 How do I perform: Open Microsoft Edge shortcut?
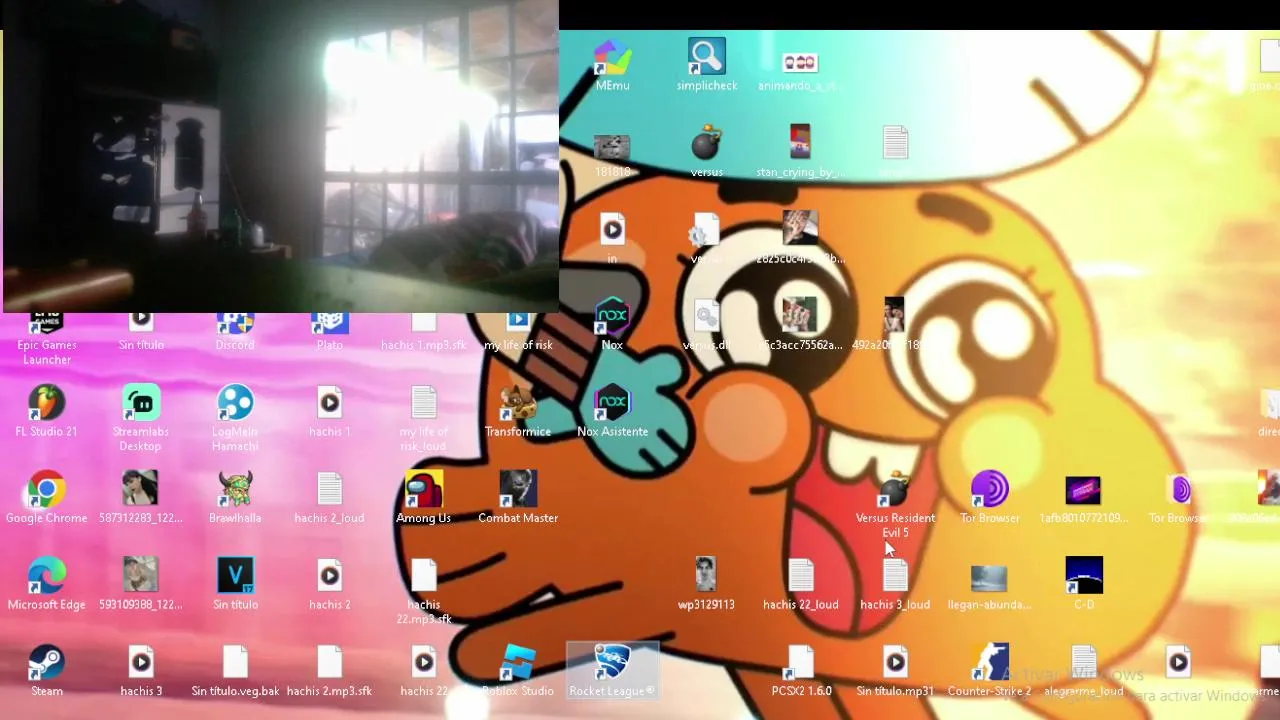click(x=46, y=585)
